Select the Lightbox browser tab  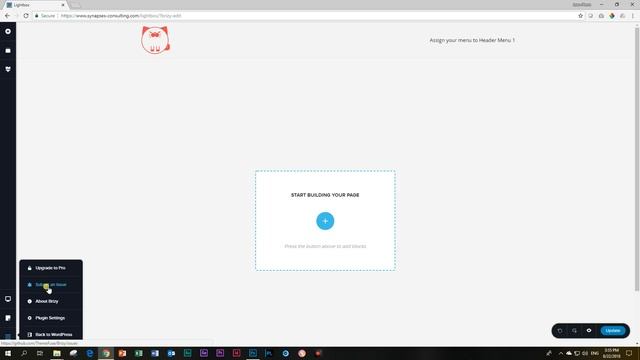click(x=35, y=5)
